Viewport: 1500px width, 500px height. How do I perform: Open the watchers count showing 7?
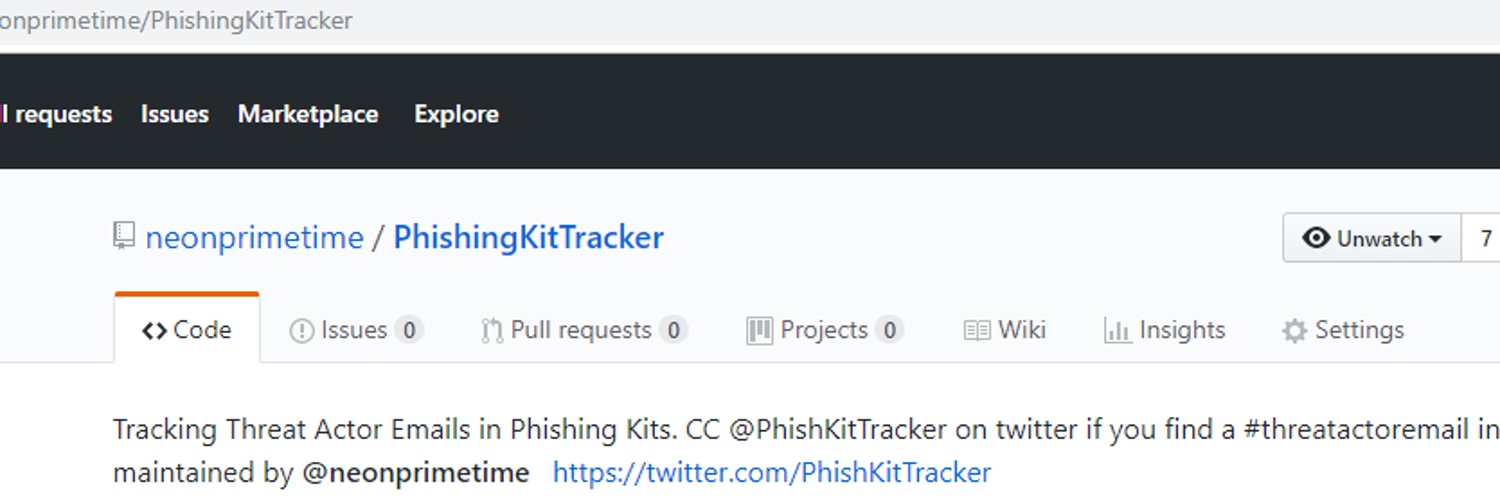click(x=1485, y=238)
